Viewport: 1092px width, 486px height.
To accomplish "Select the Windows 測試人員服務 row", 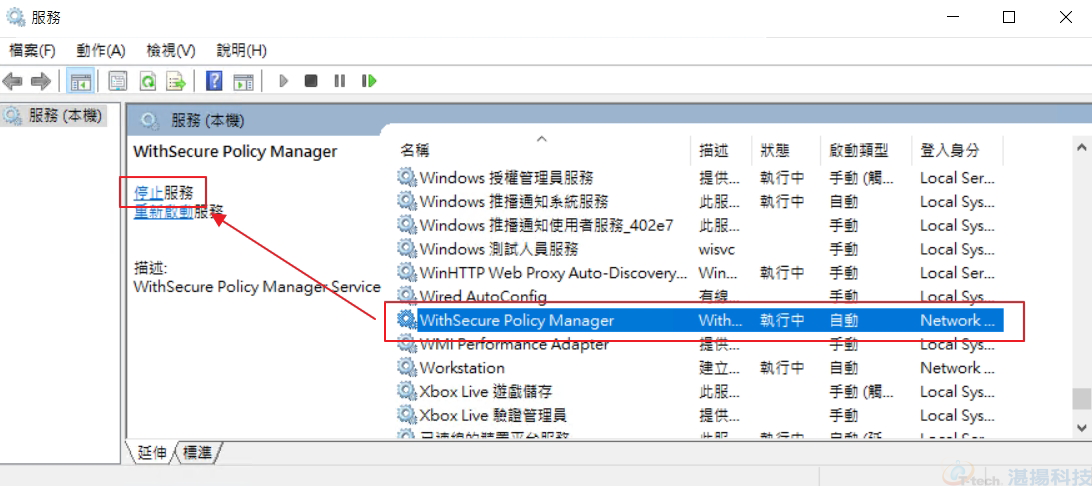I will click(x=699, y=249).
